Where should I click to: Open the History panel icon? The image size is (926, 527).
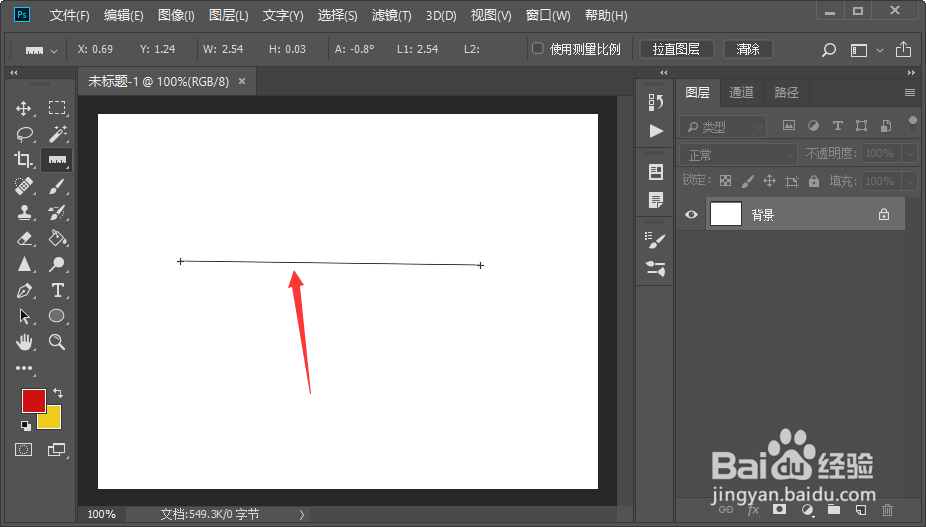point(656,102)
